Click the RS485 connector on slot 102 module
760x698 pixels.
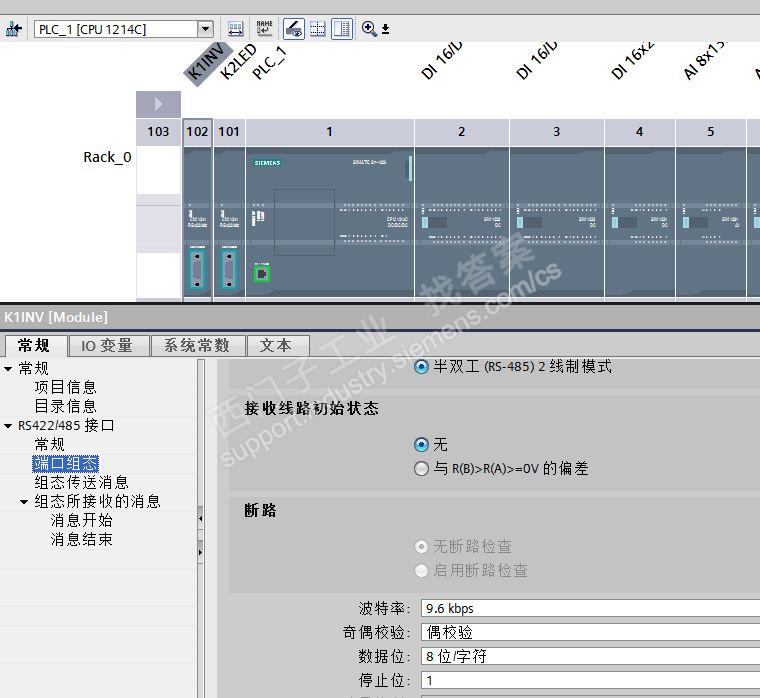pyautogui.click(x=197, y=270)
